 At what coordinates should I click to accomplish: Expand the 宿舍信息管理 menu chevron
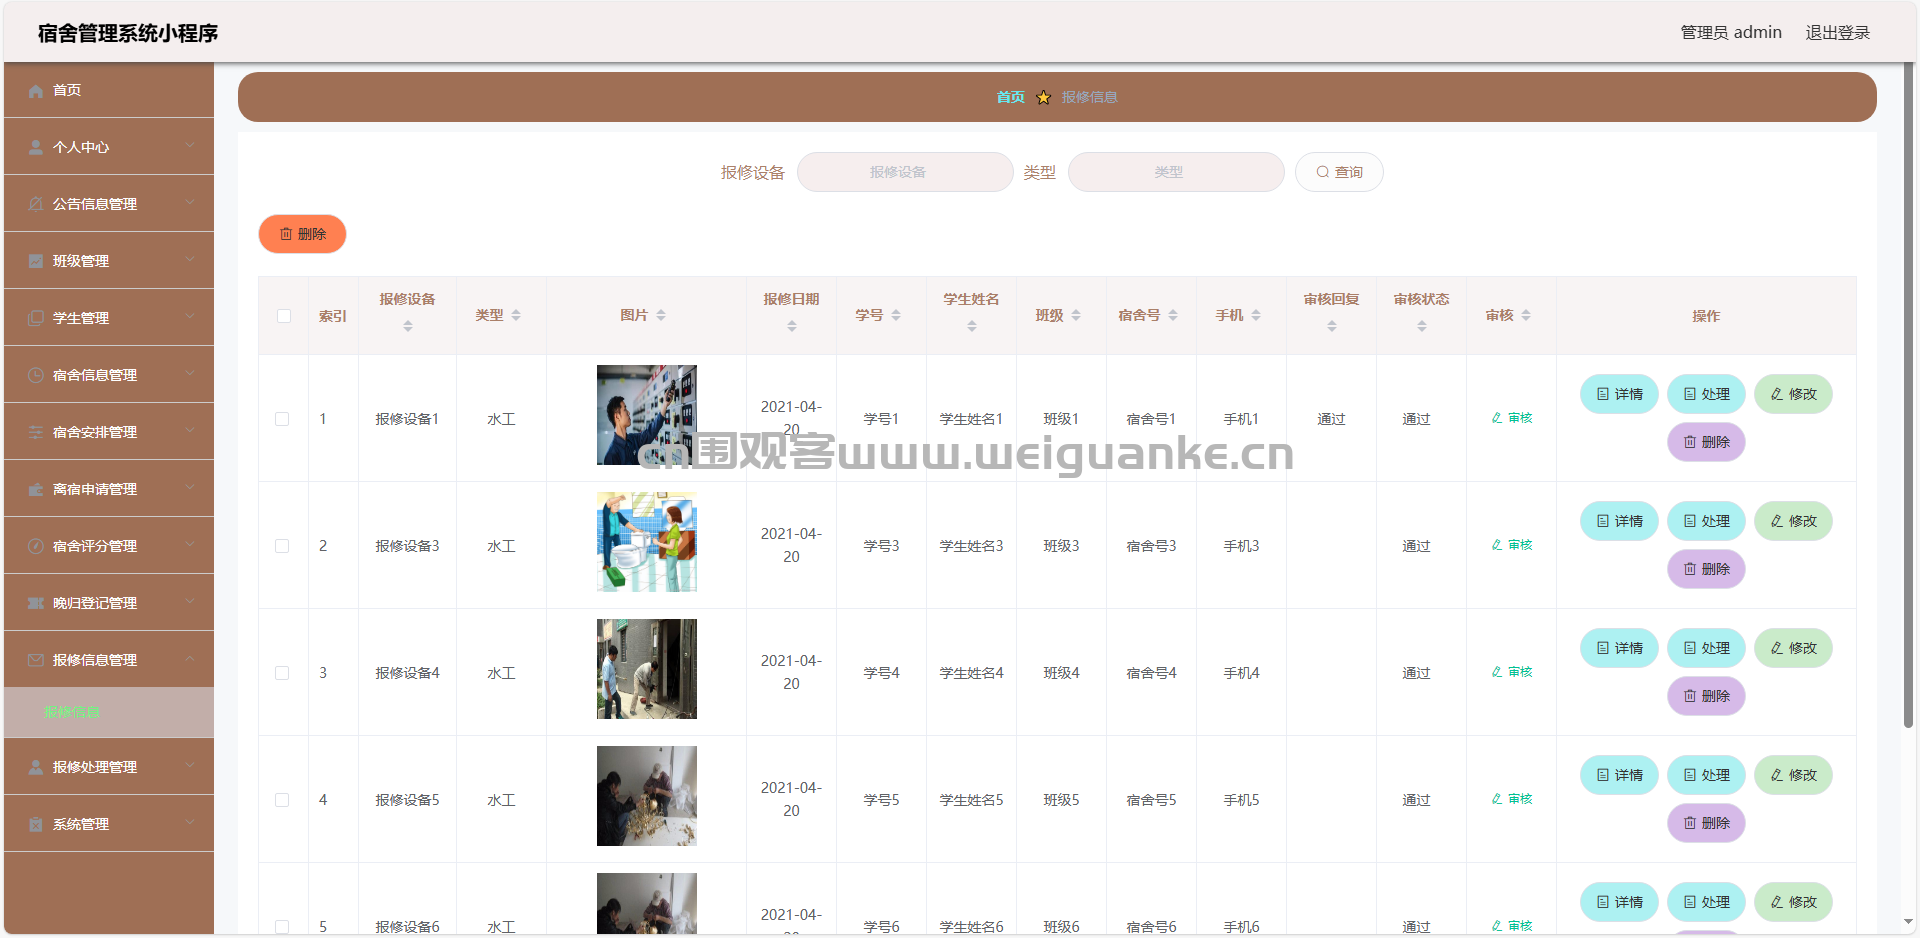190,374
